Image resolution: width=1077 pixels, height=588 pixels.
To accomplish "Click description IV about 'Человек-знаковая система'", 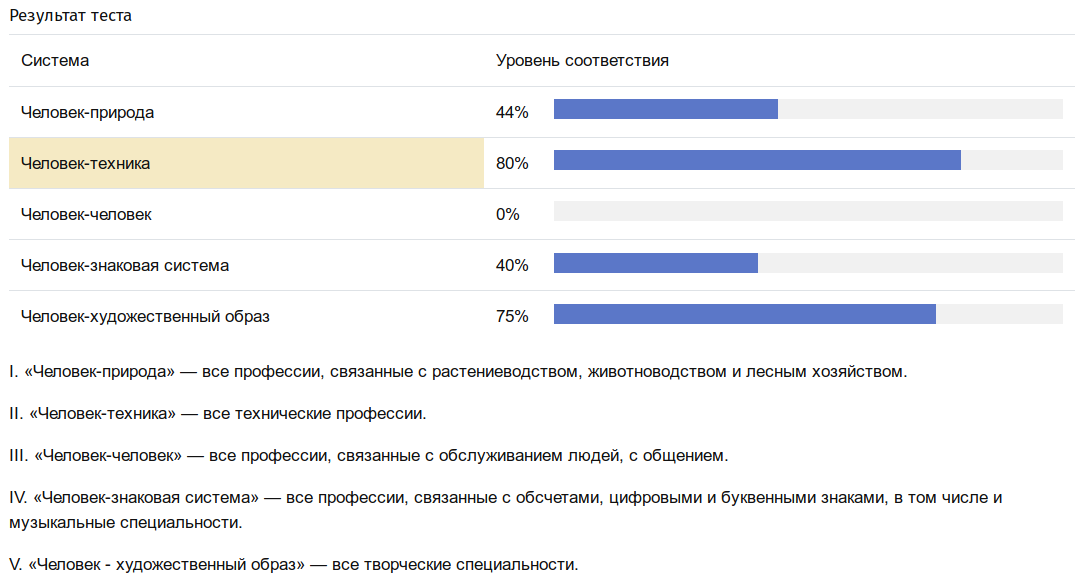I will [x=506, y=510].
